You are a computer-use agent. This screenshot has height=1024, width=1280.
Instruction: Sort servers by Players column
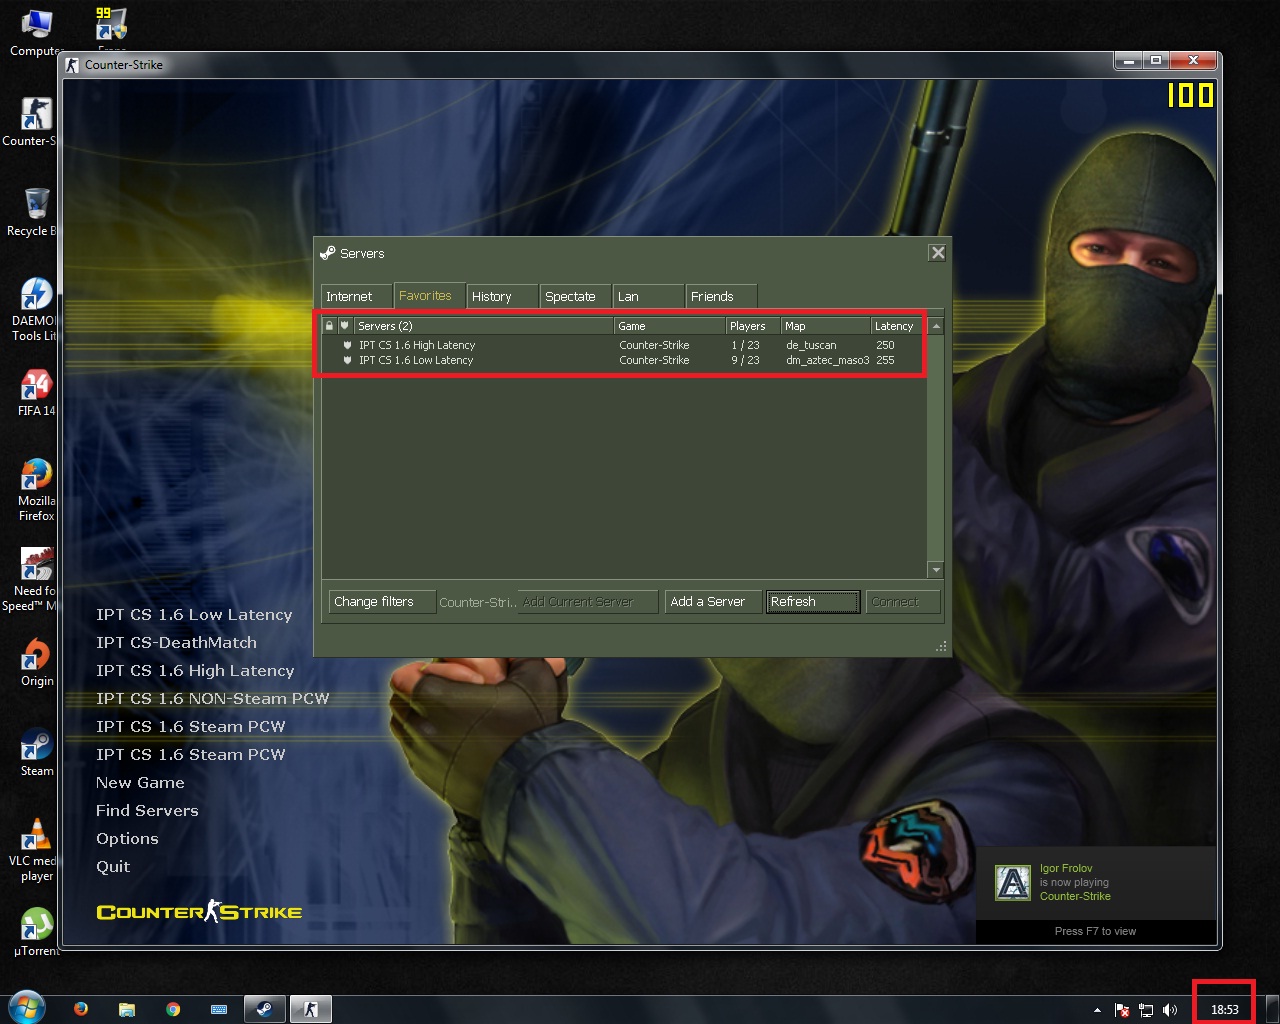(753, 326)
